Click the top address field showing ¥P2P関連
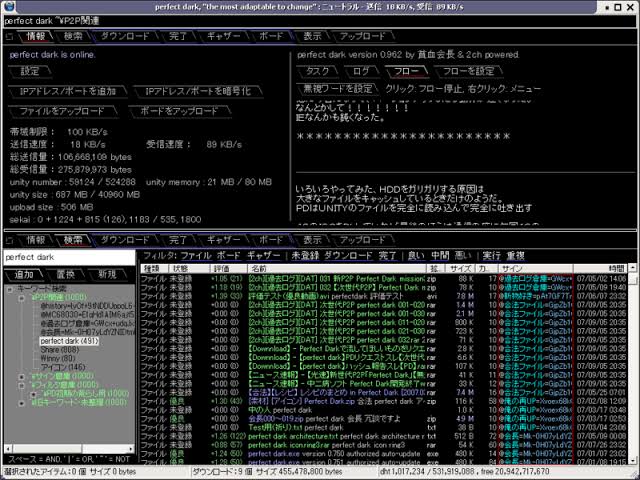Viewport: 640px width, 480px height. (x=318, y=21)
